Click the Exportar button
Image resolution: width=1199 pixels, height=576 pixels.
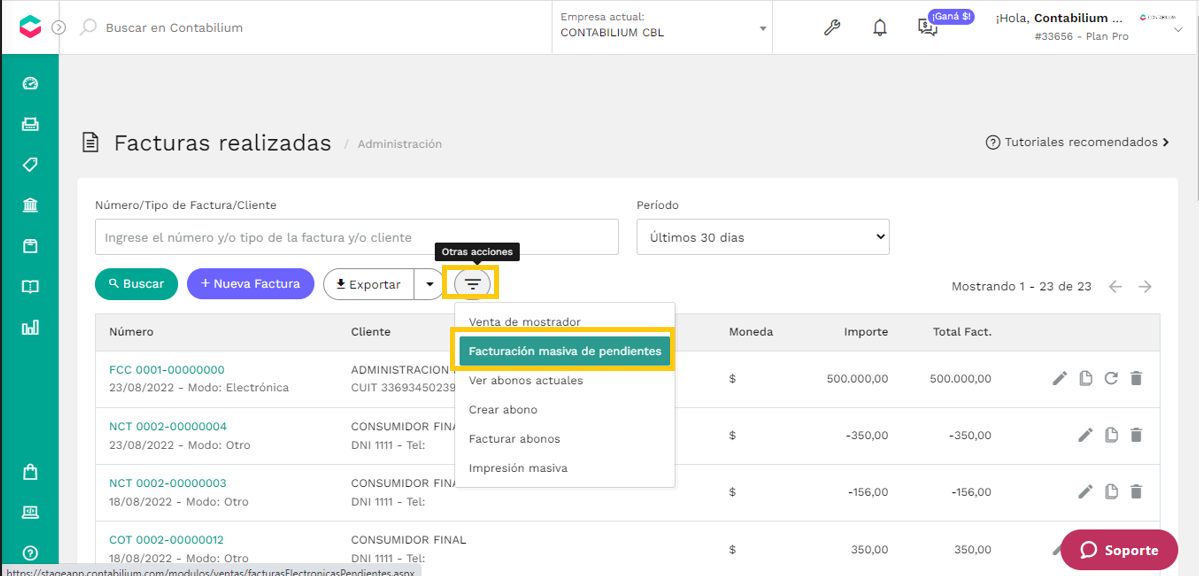[369, 284]
